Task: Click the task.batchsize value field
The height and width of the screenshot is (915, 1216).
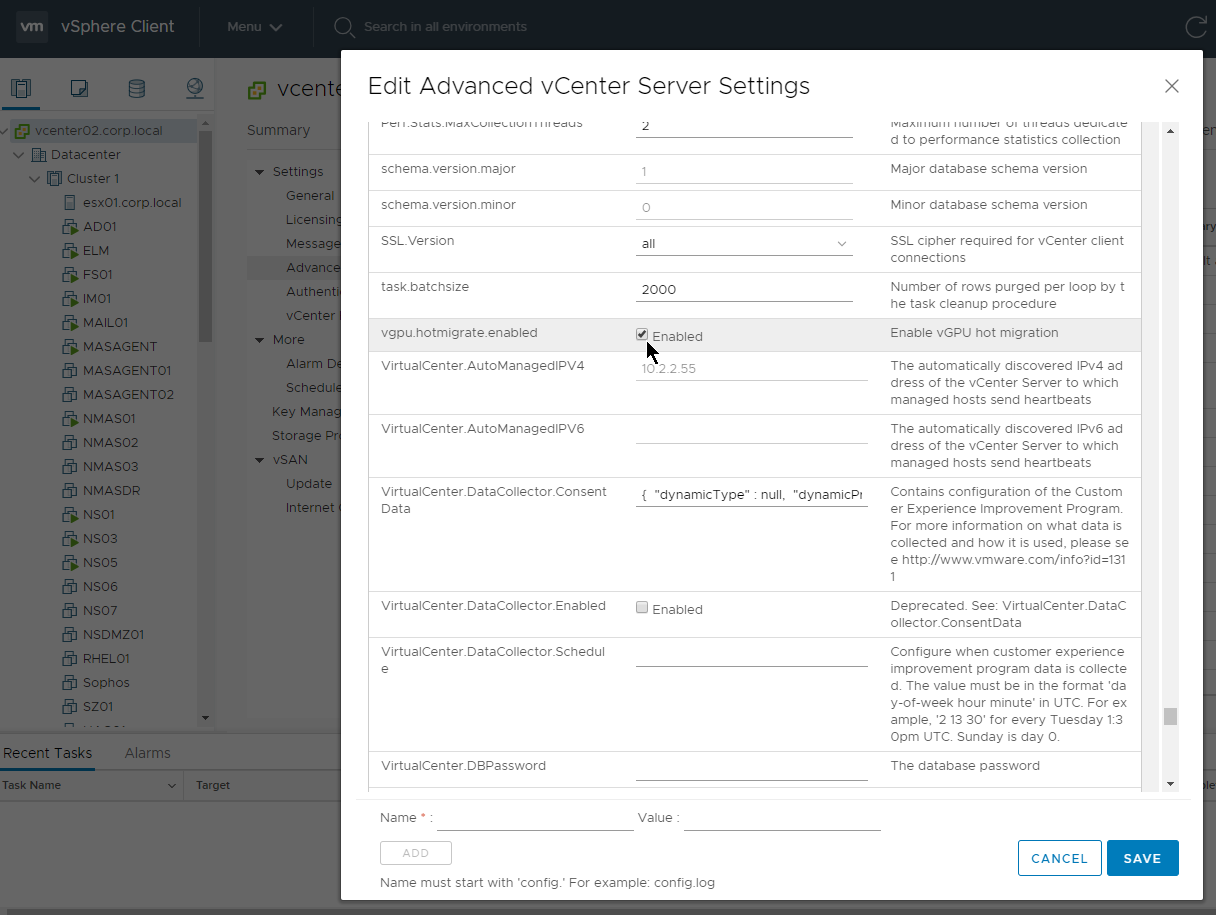Action: [x=744, y=289]
